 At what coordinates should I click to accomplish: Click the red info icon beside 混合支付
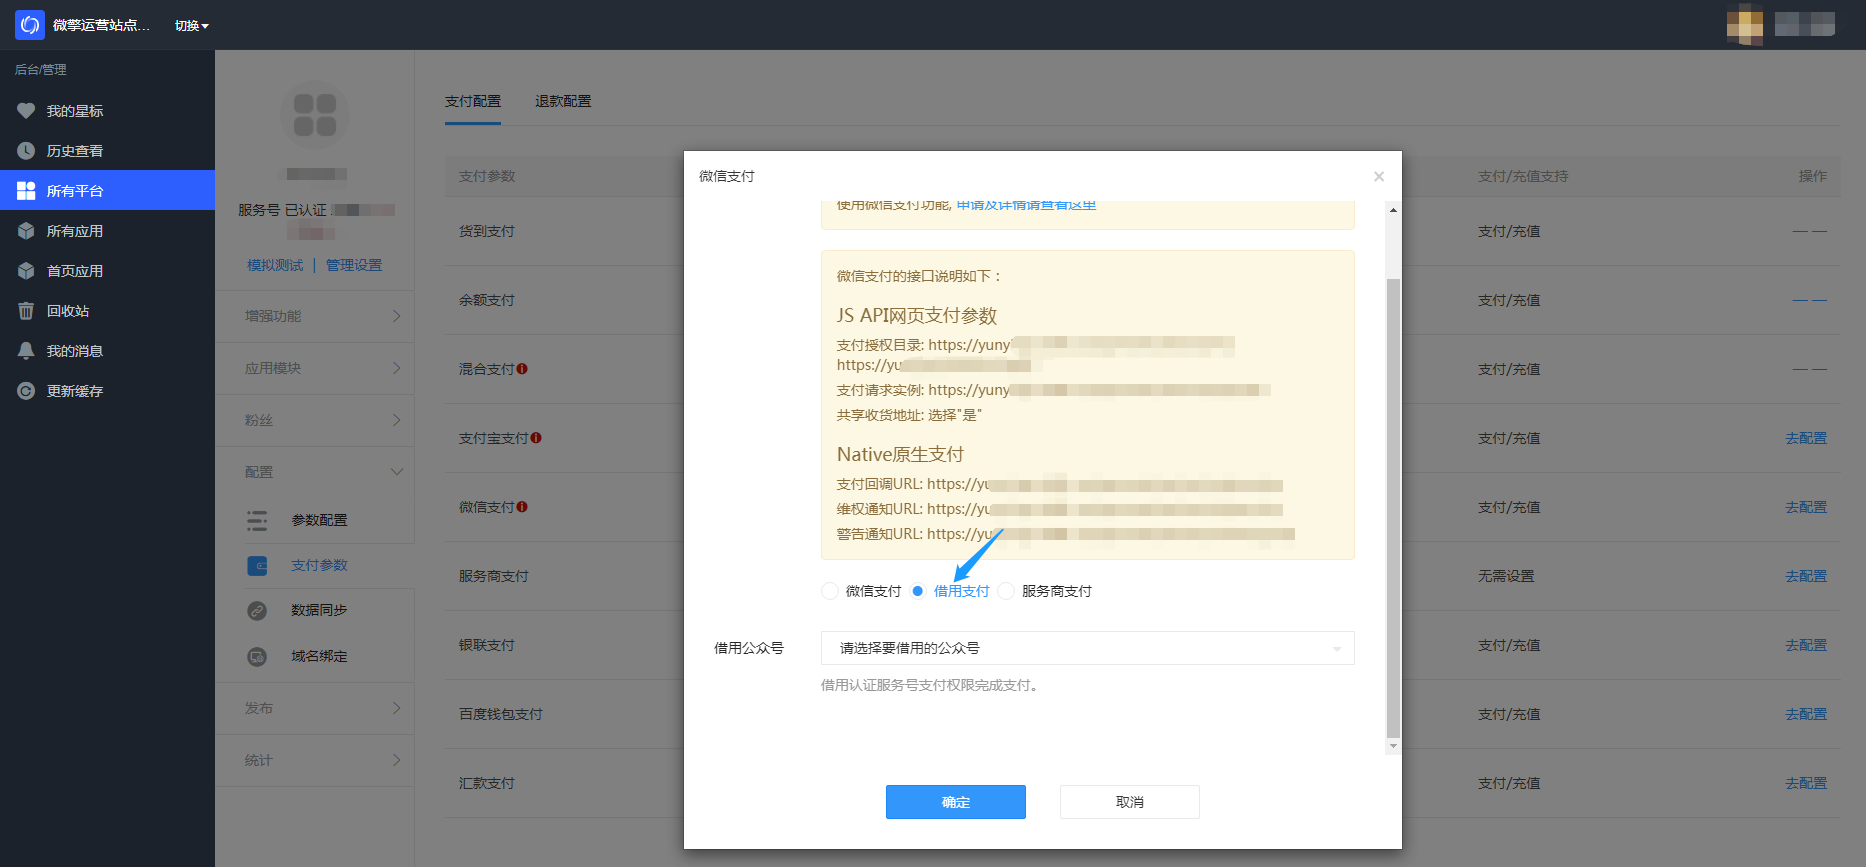click(522, 369)
